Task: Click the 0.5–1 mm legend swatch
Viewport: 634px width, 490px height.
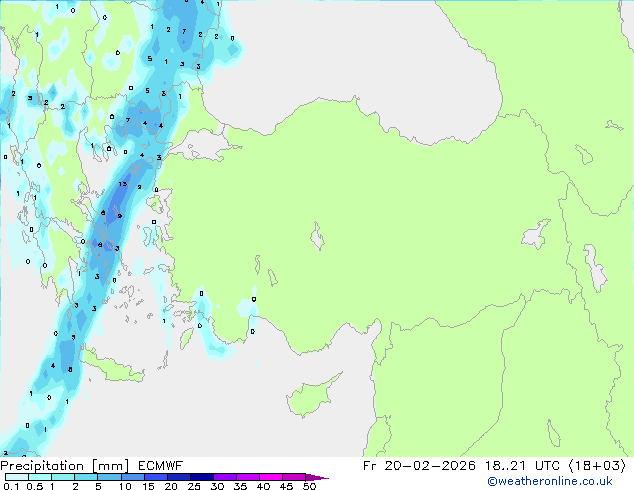Action: tap(40, 477)
